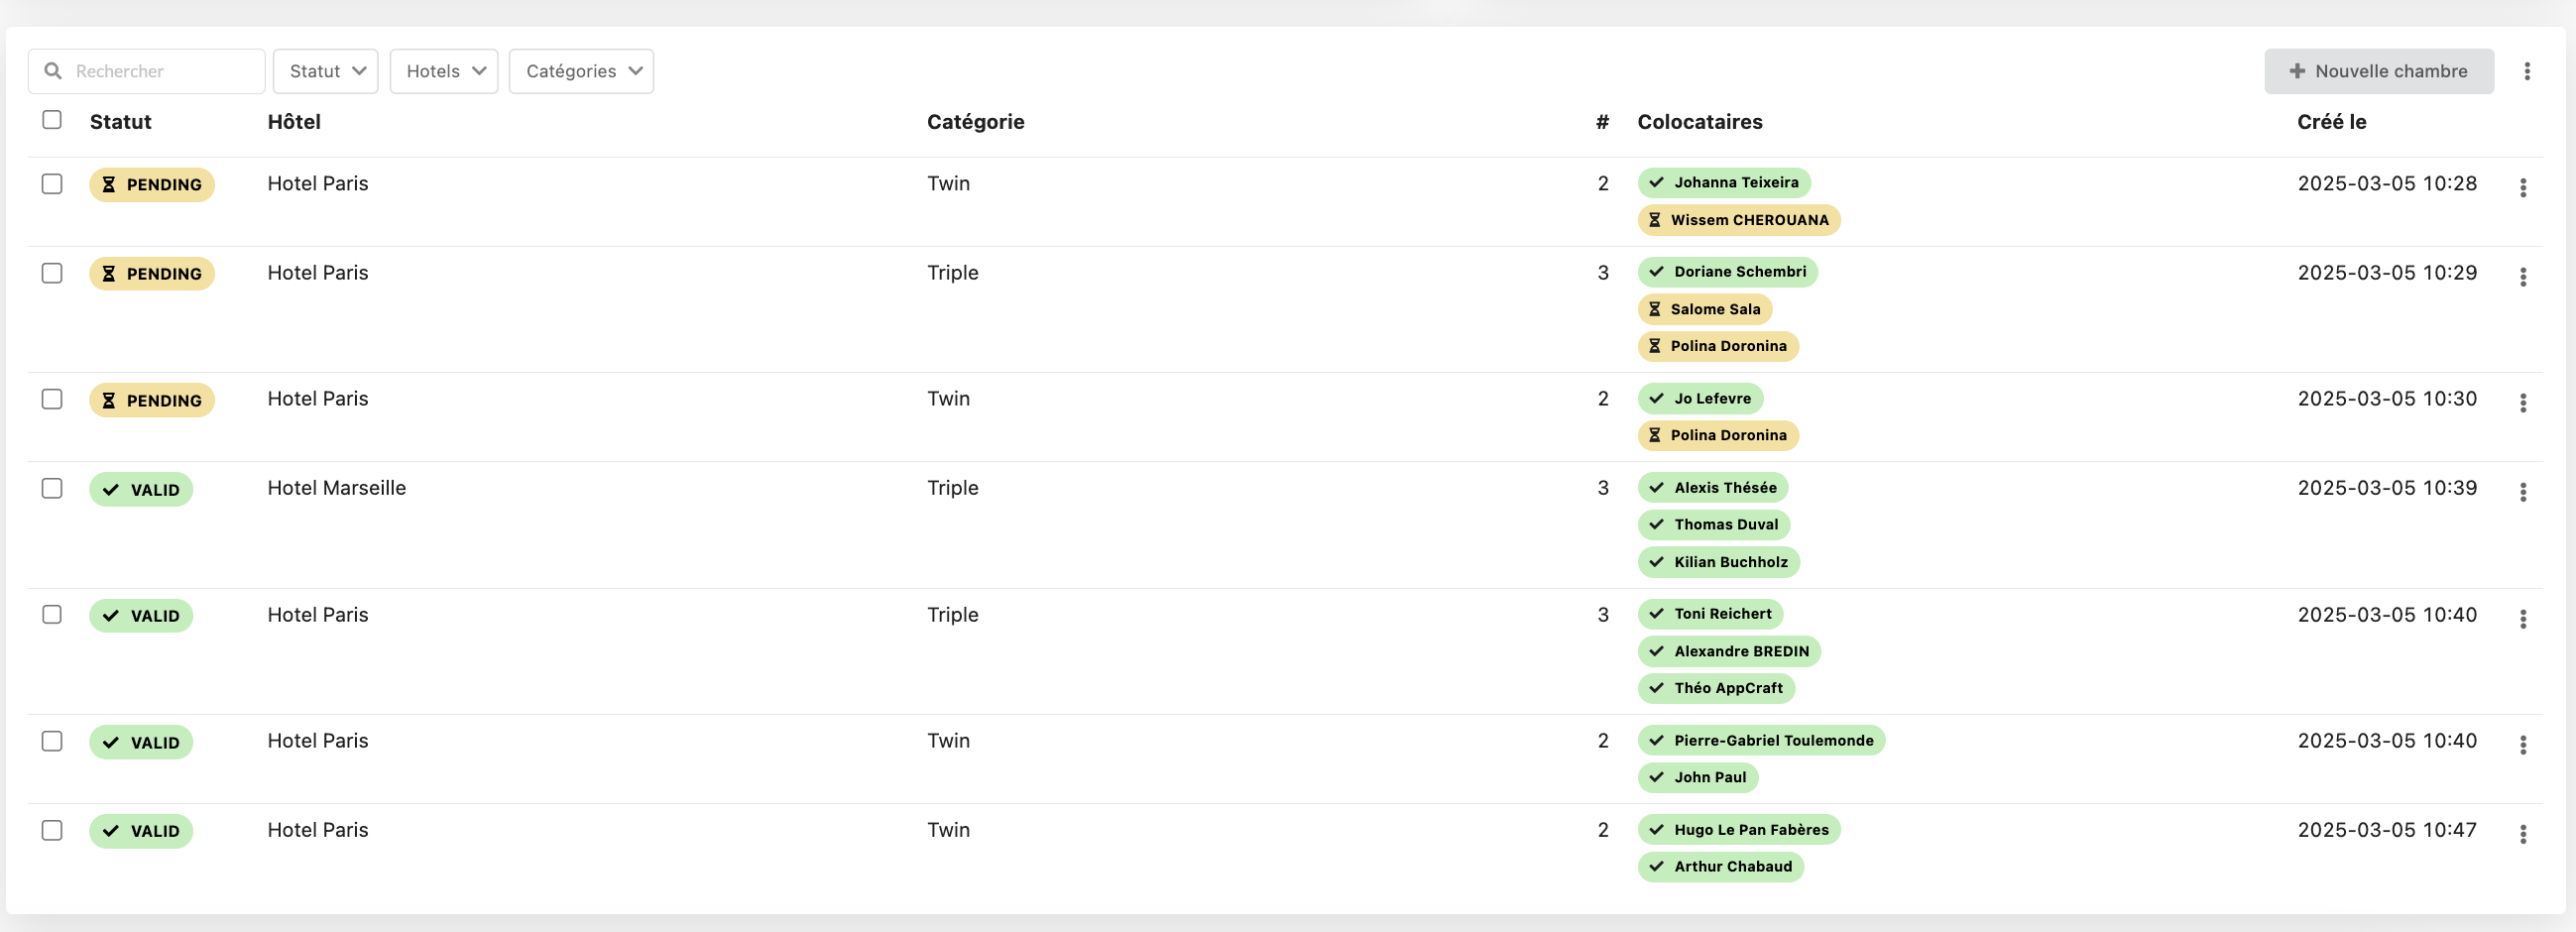
Task: Toggle the select-all checkbox in the header
Action: click(x=52, y=120)
